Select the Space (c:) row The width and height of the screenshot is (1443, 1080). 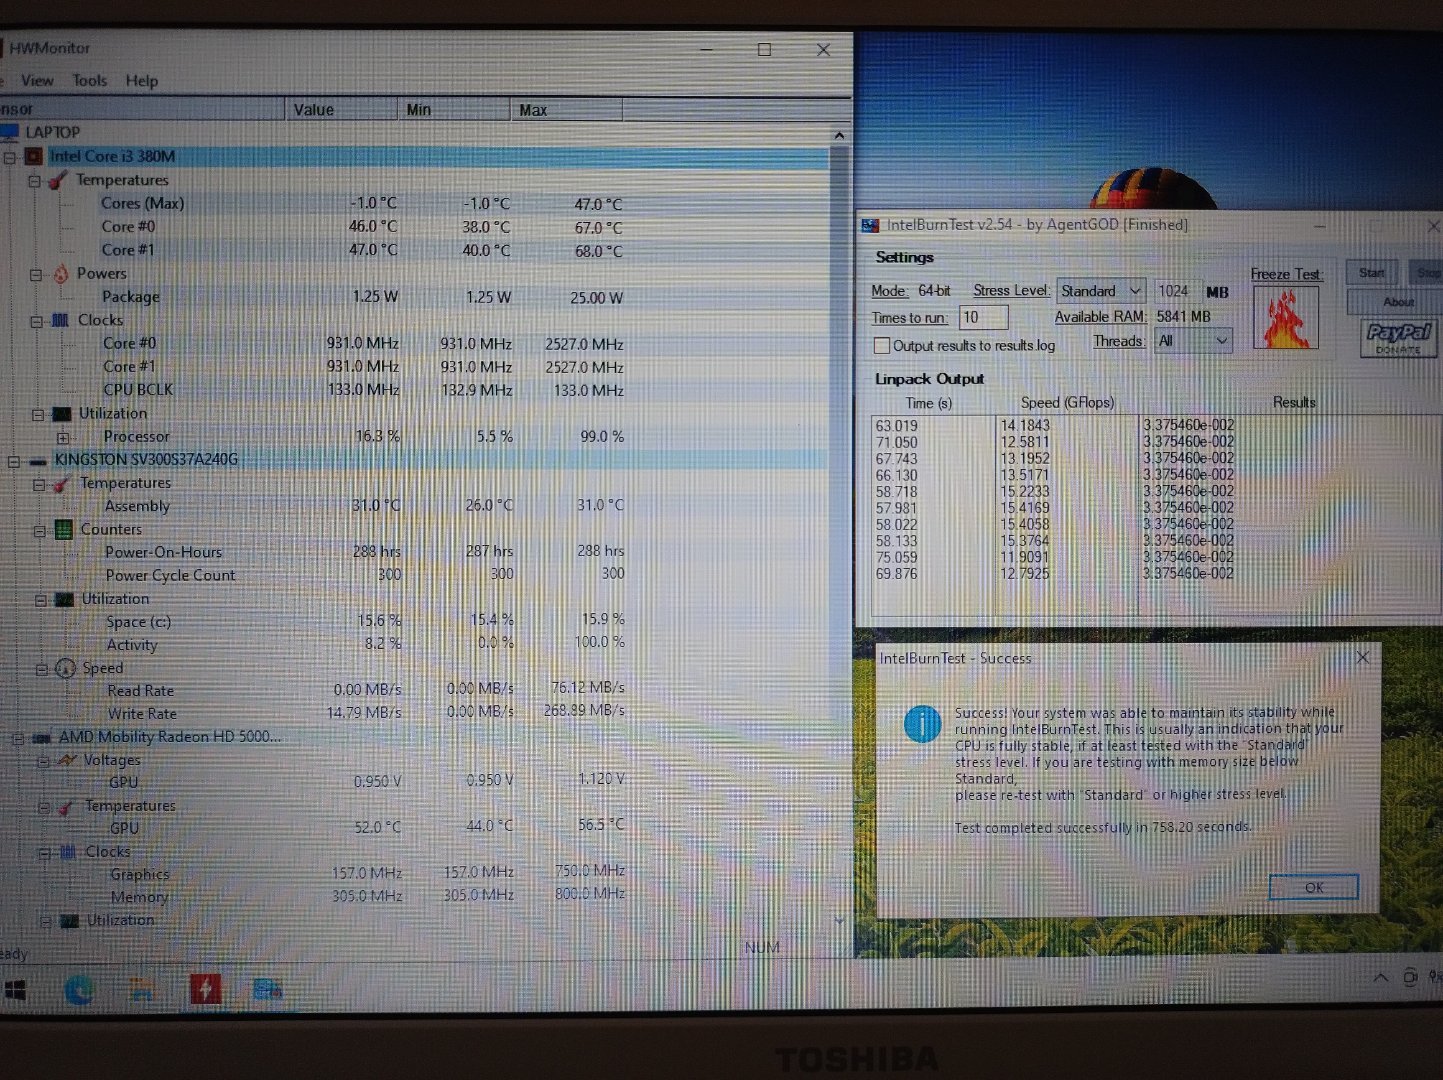tap(415, 621)
